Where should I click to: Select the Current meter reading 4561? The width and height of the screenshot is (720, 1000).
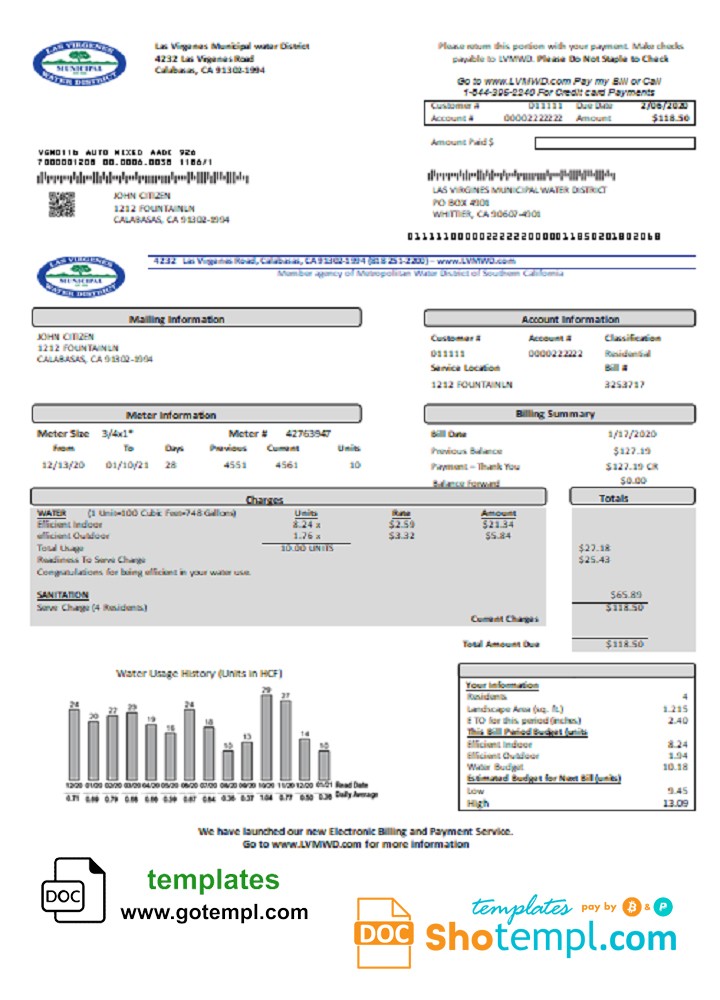click(286, 465)
